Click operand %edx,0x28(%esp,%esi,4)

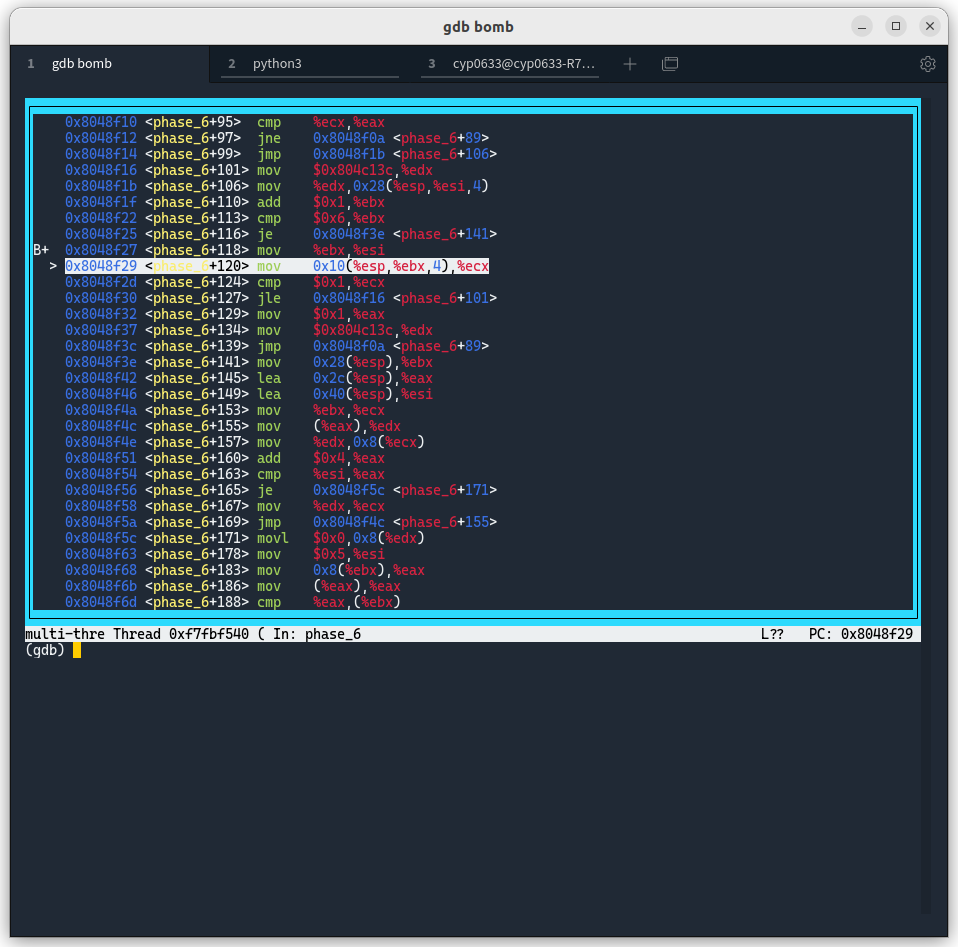coord(401,186)
